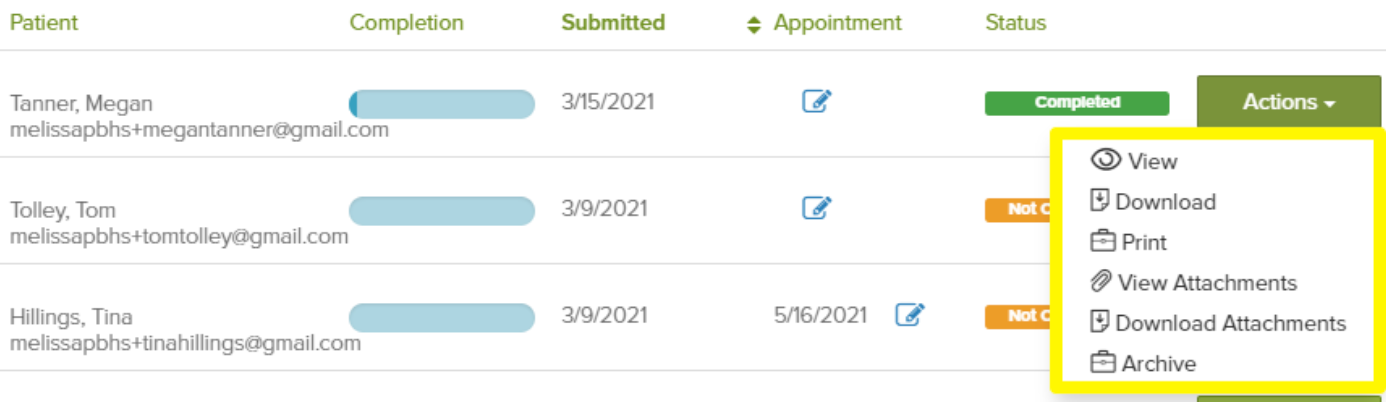Select Download Attachments from the menu

[x=1230, y=323]
